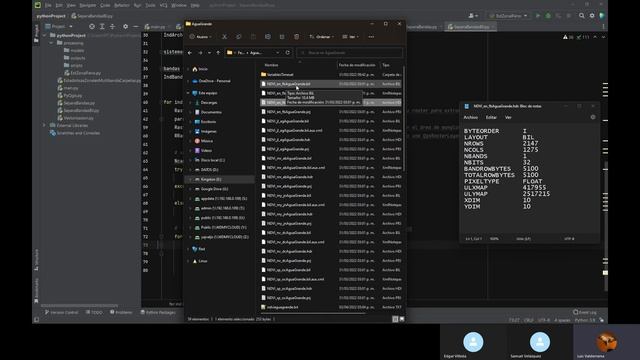Image resolution: width=640 pixels, height=360 pixels.
Task: Open Archivo menu in Notepad
Action: pyautogui.click(x=471, y=118)
